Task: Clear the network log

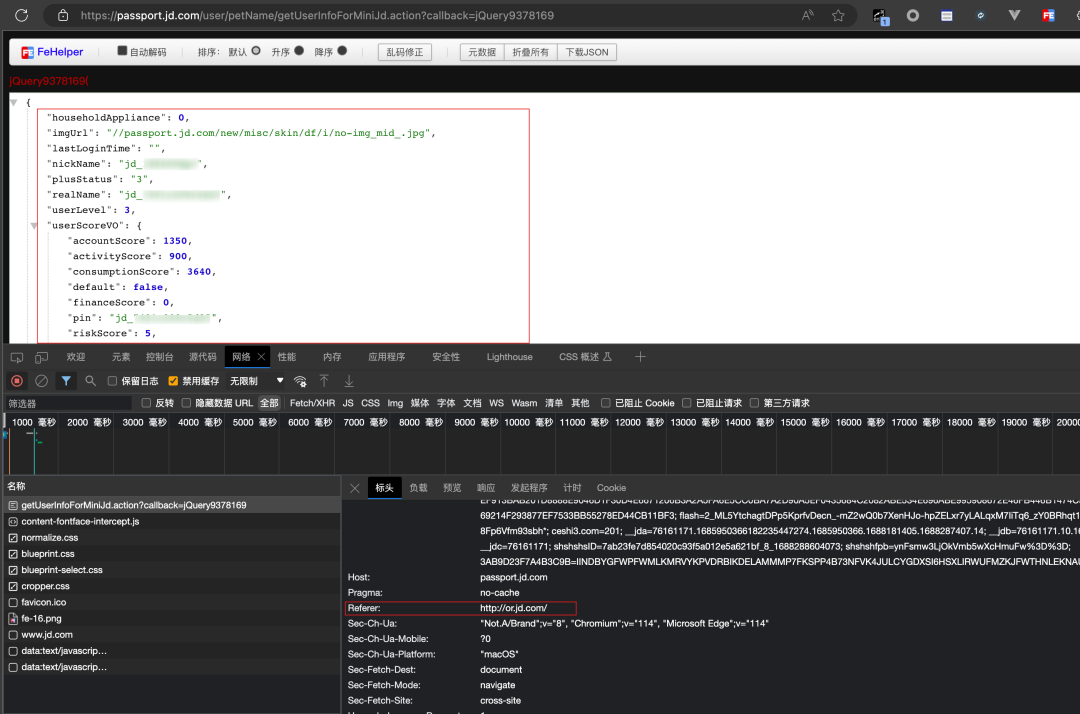Action: 41,381
